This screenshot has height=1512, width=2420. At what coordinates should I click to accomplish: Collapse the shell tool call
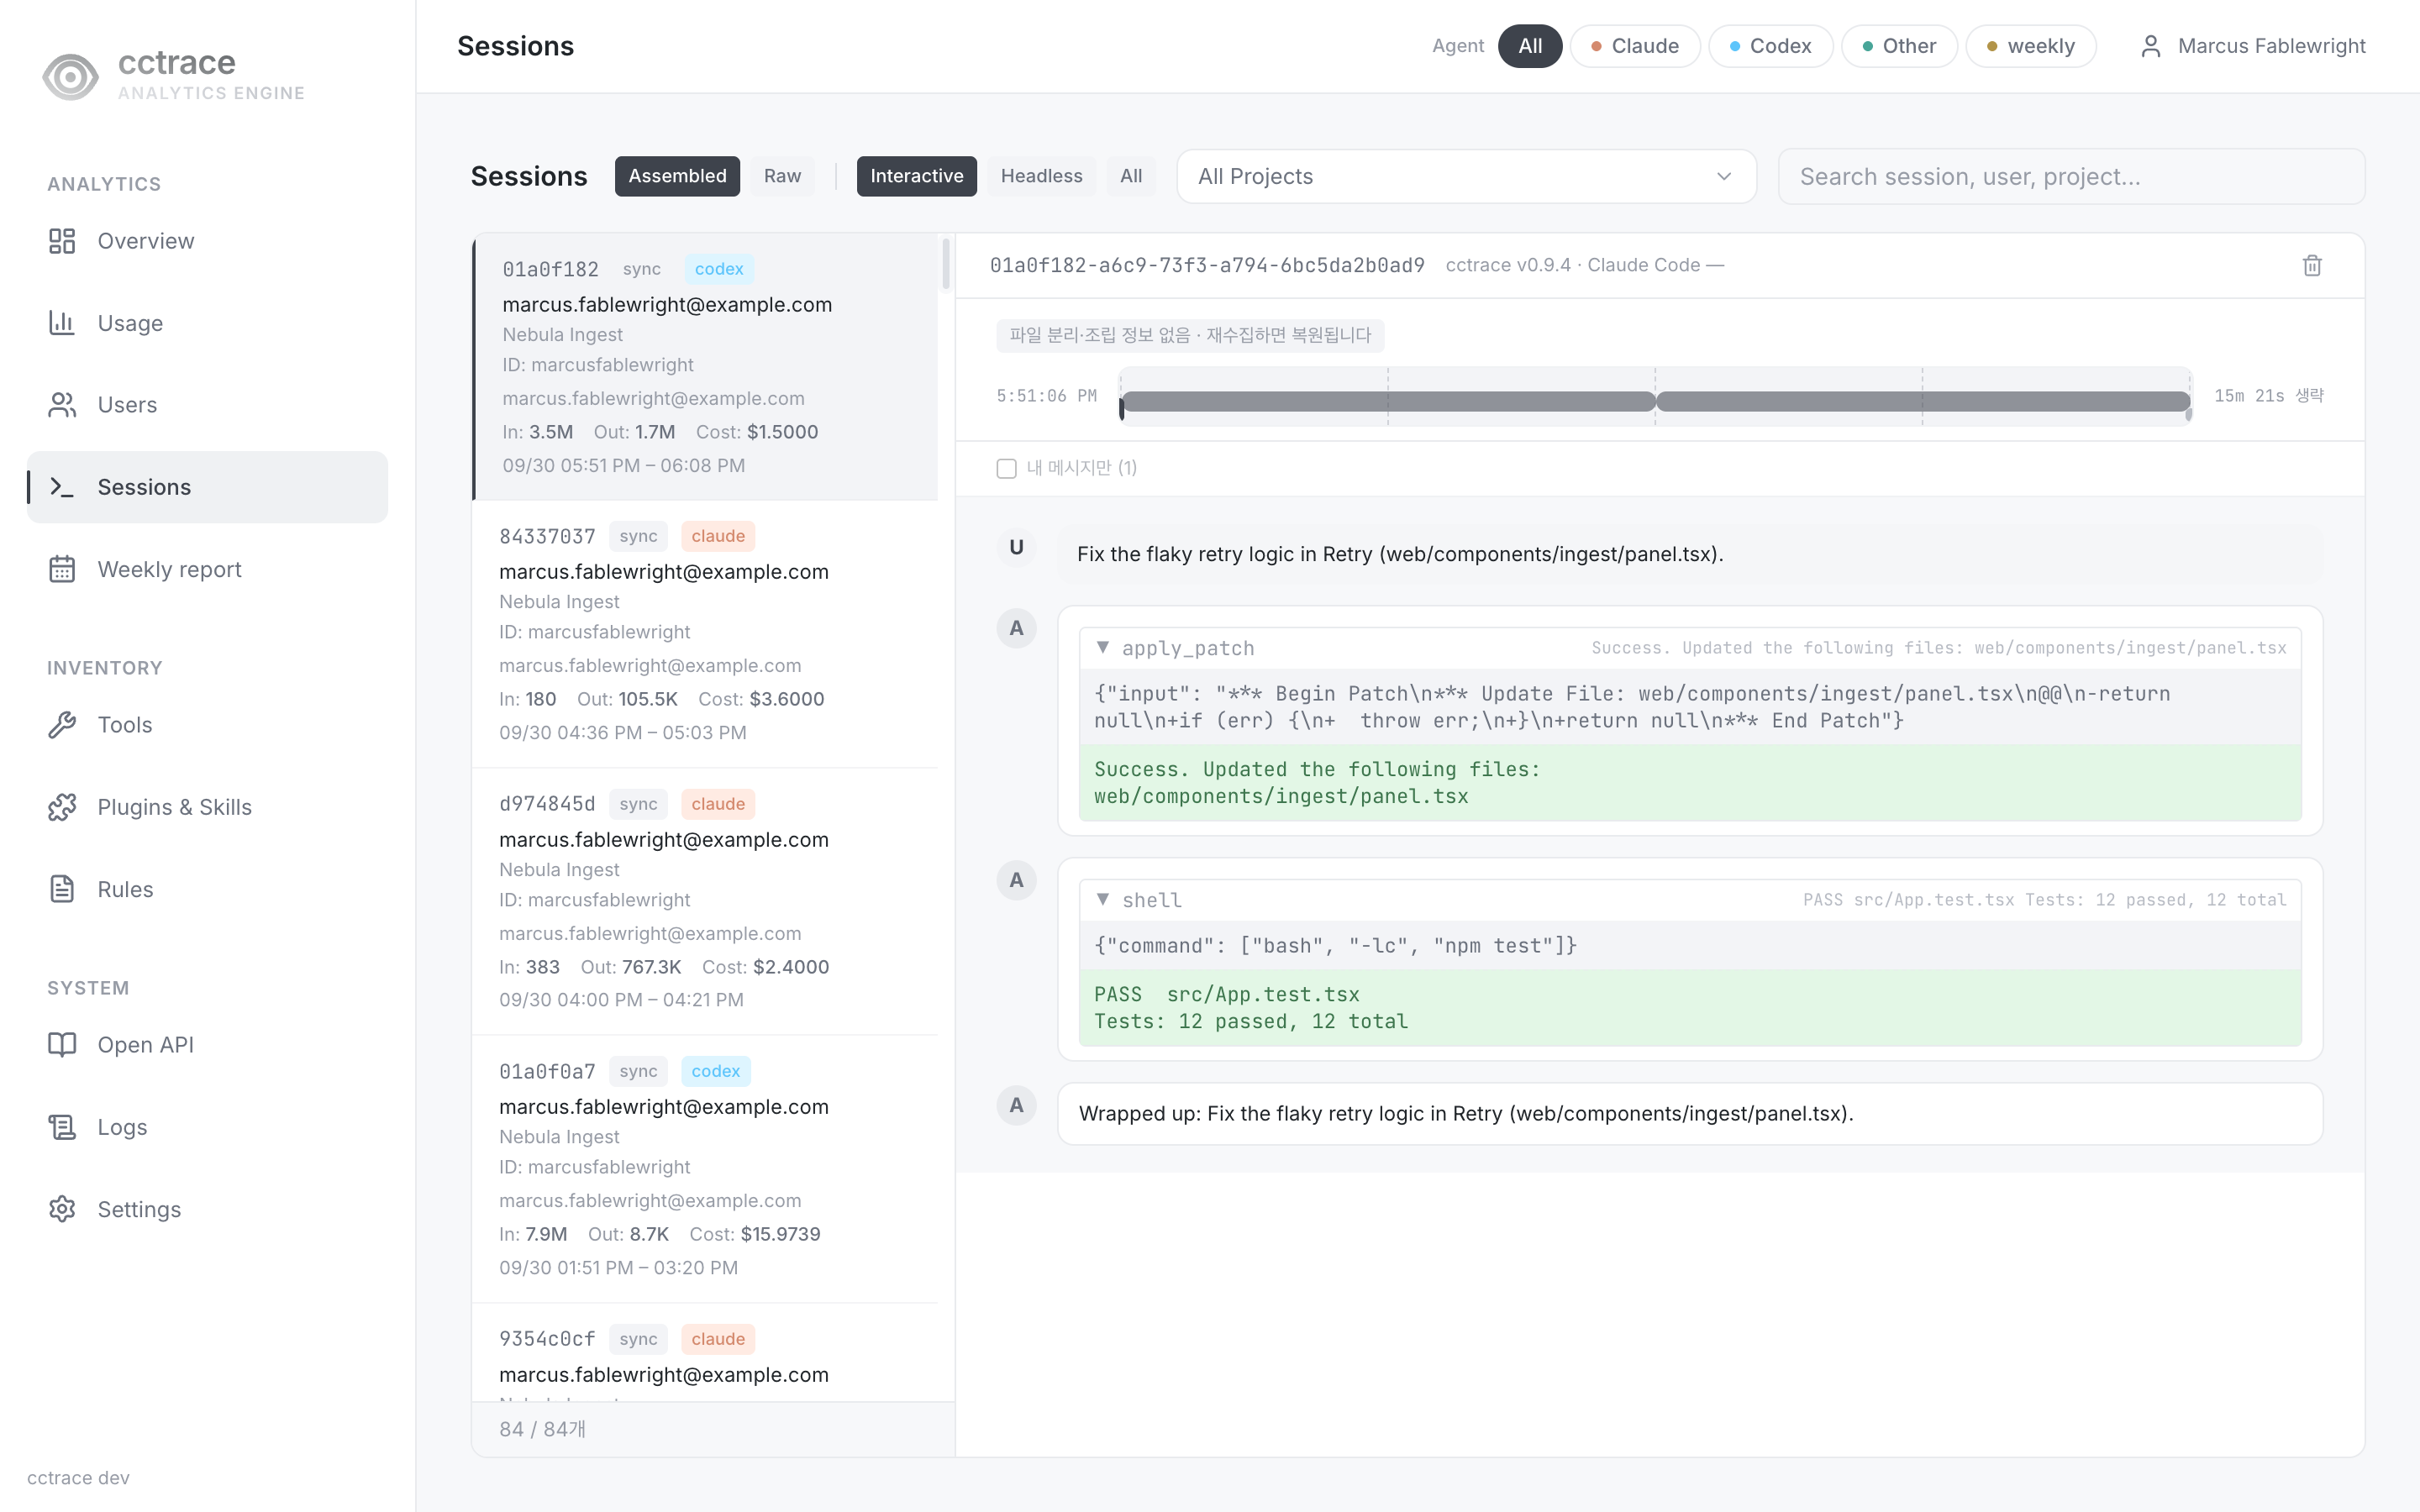coord(1102,899)
